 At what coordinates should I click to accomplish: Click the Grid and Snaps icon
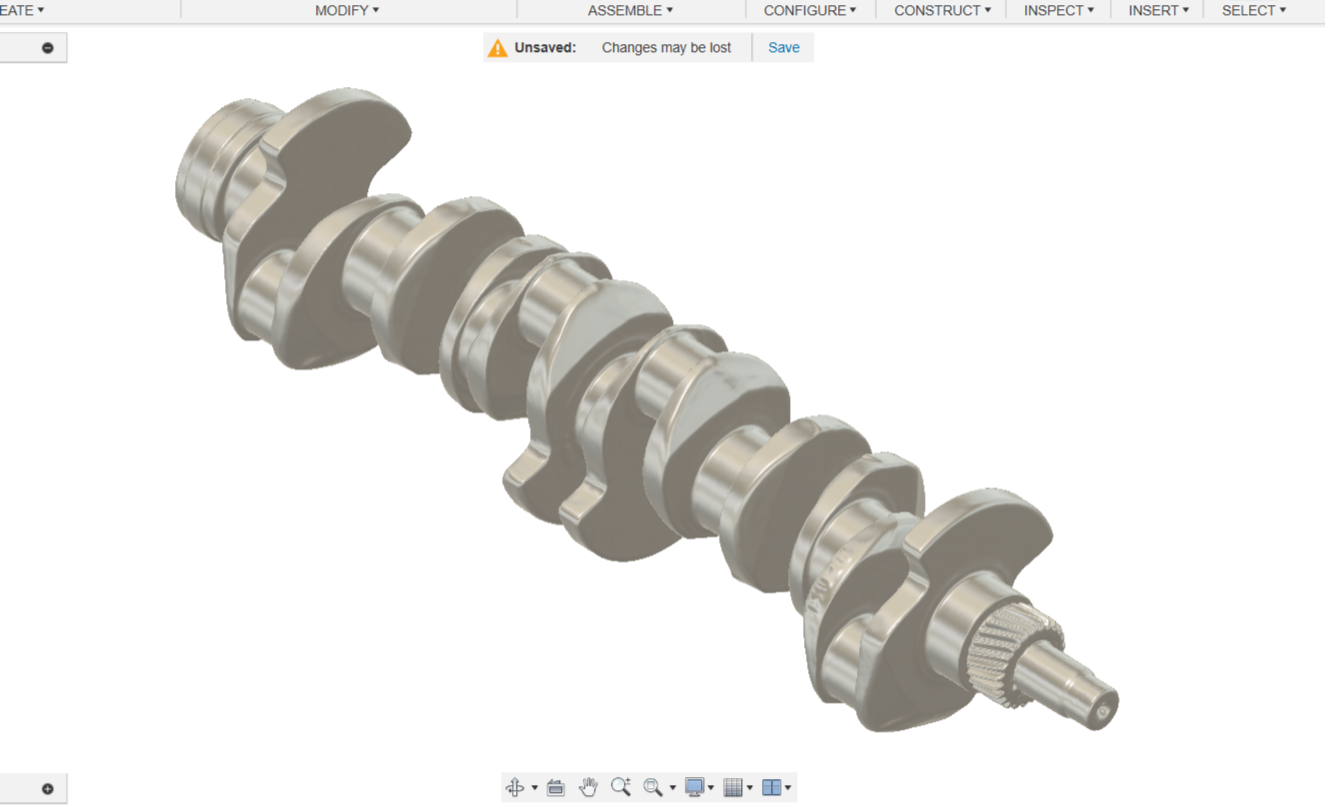[733, 788]
